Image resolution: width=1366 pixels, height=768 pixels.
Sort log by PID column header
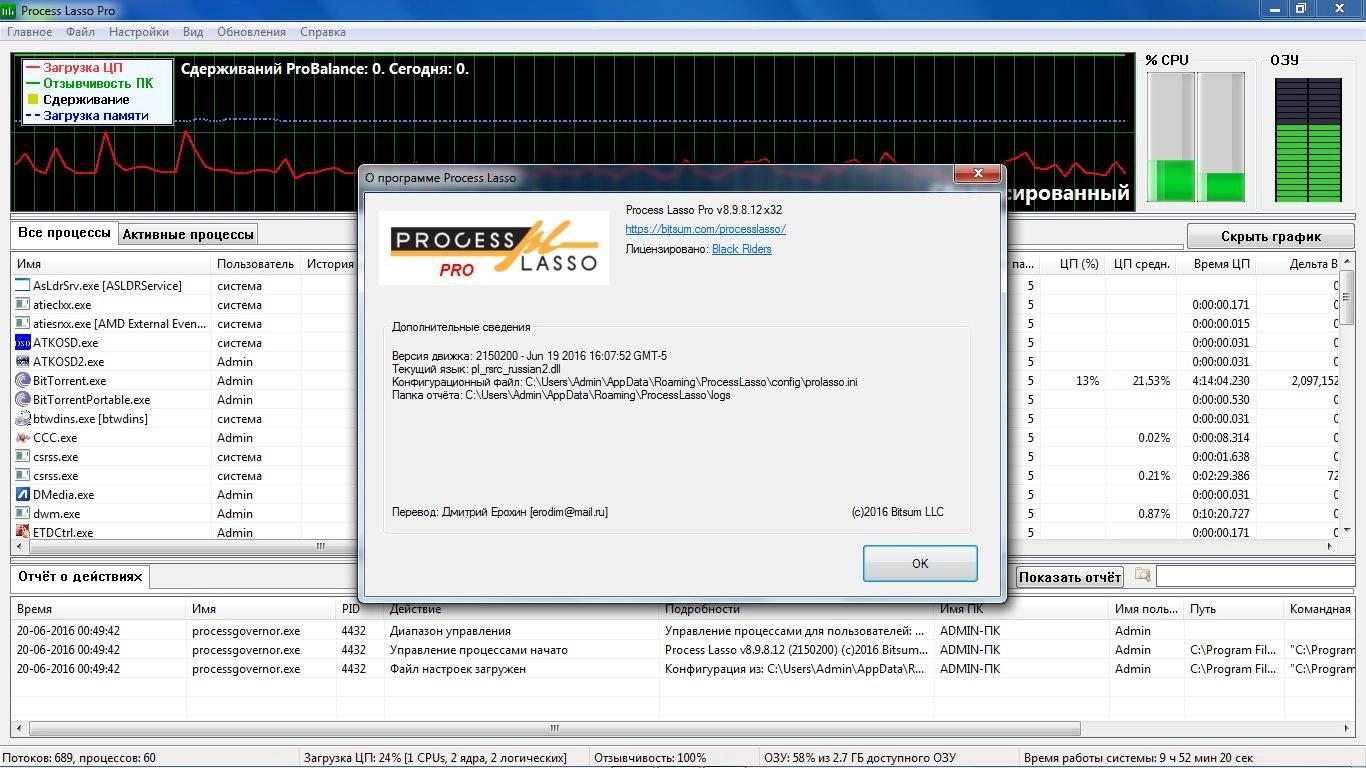360,608
